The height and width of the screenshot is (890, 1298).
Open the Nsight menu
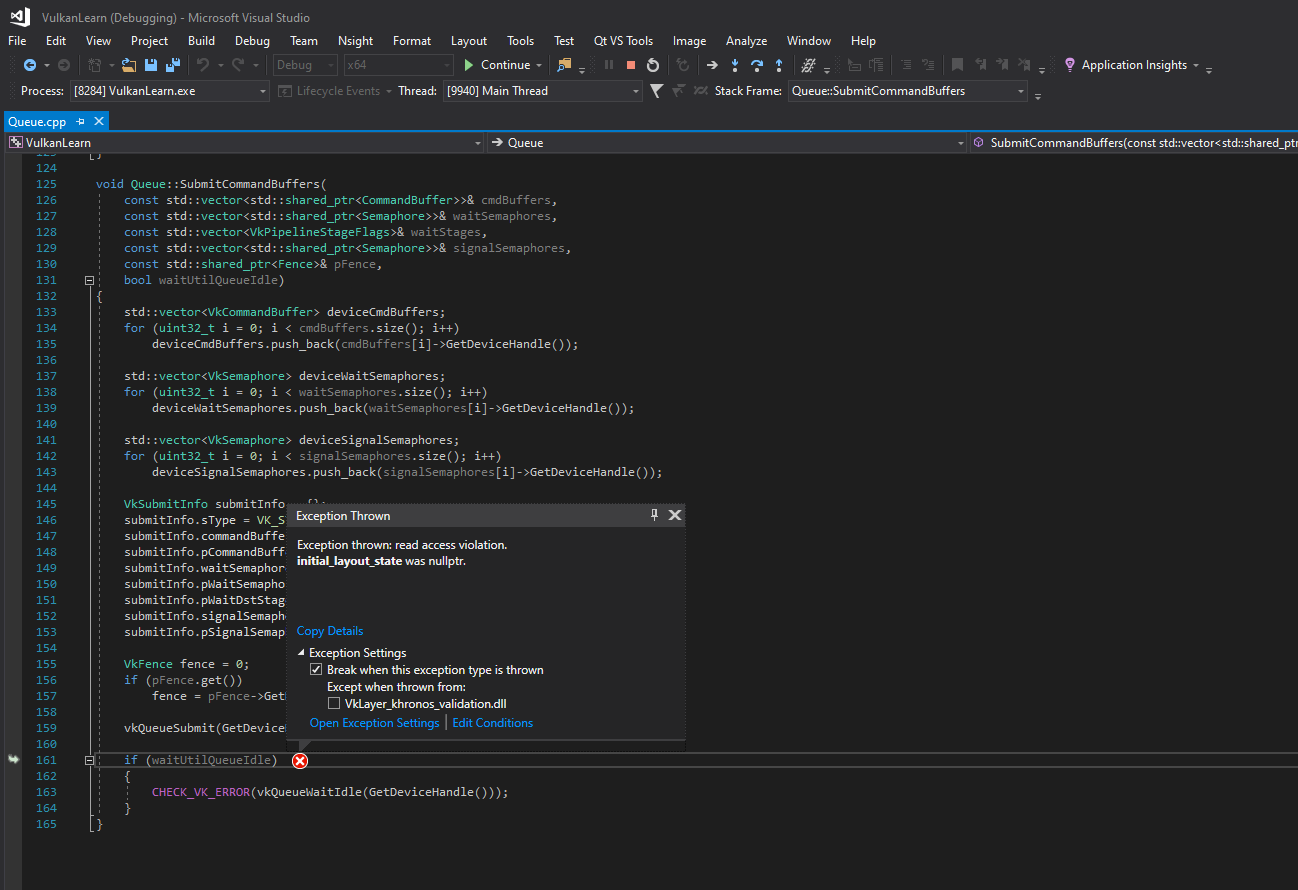click(355, 40)
